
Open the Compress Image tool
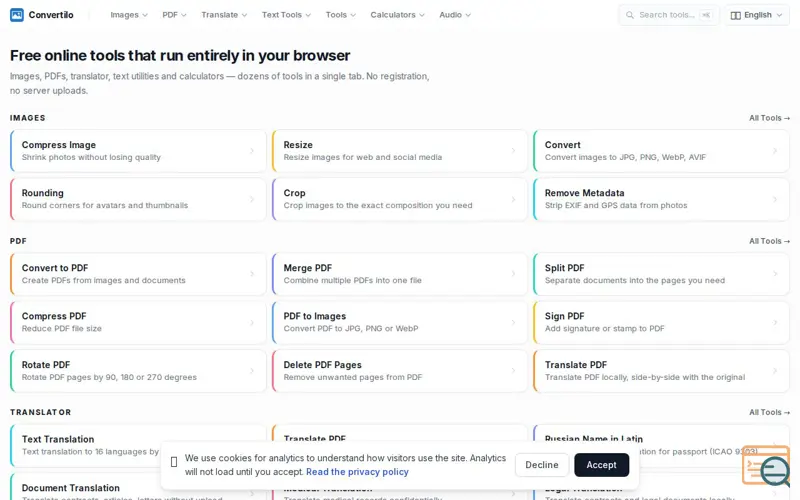138,151
